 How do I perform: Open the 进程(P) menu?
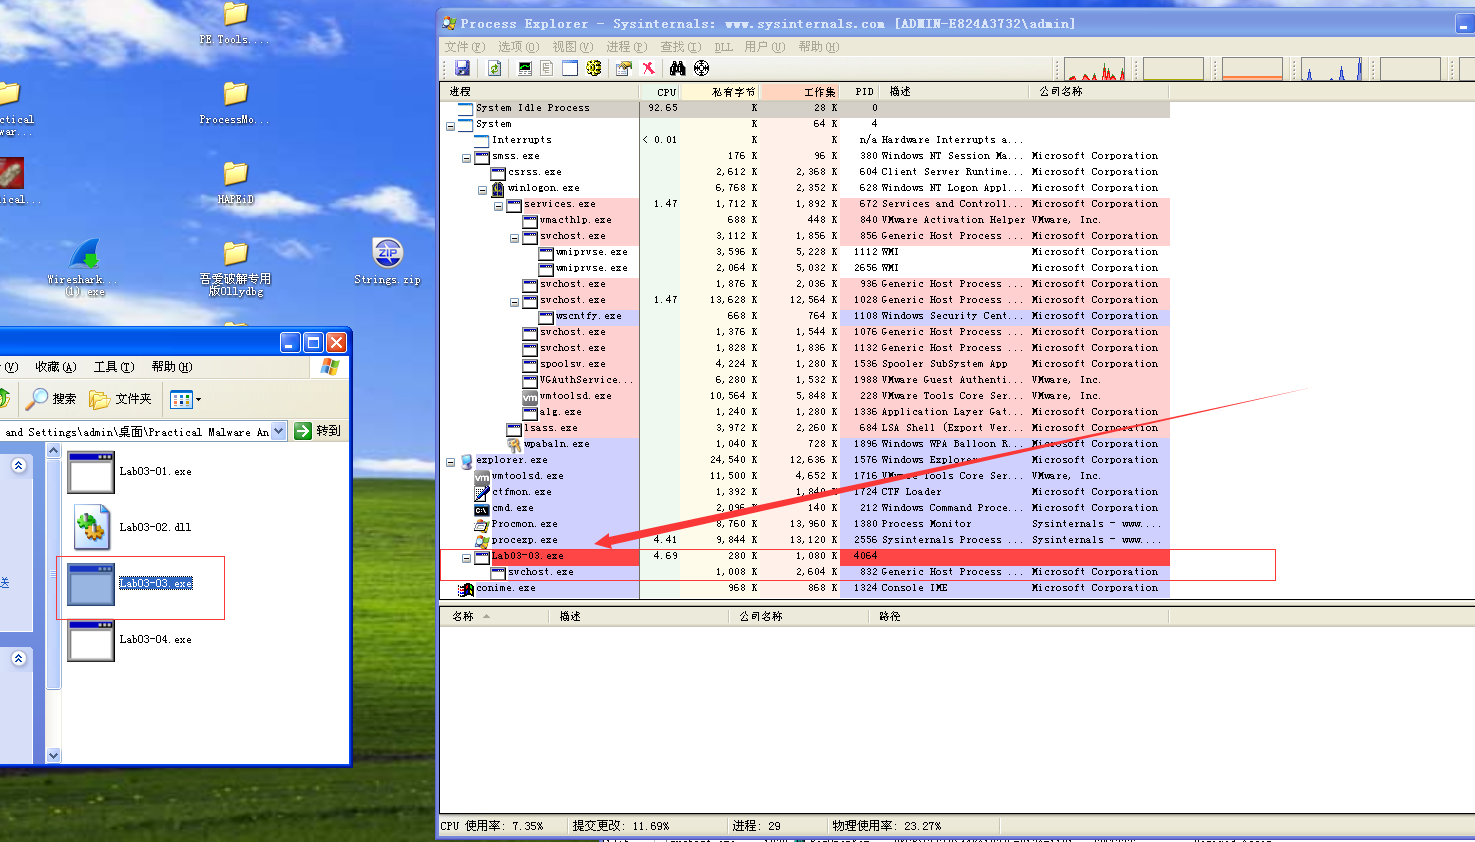pos(626,47)
